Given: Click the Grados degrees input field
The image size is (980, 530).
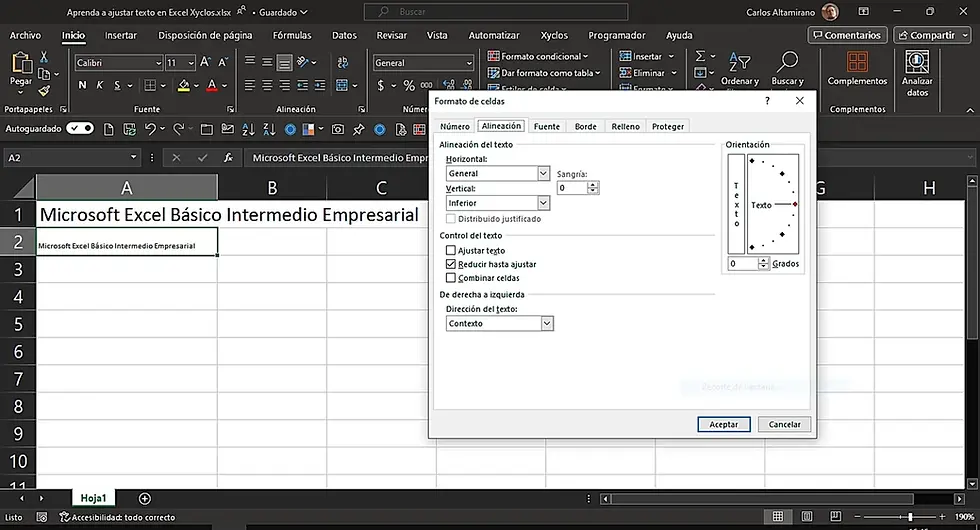Looking at the screenshot, I should tap(743, 264).
